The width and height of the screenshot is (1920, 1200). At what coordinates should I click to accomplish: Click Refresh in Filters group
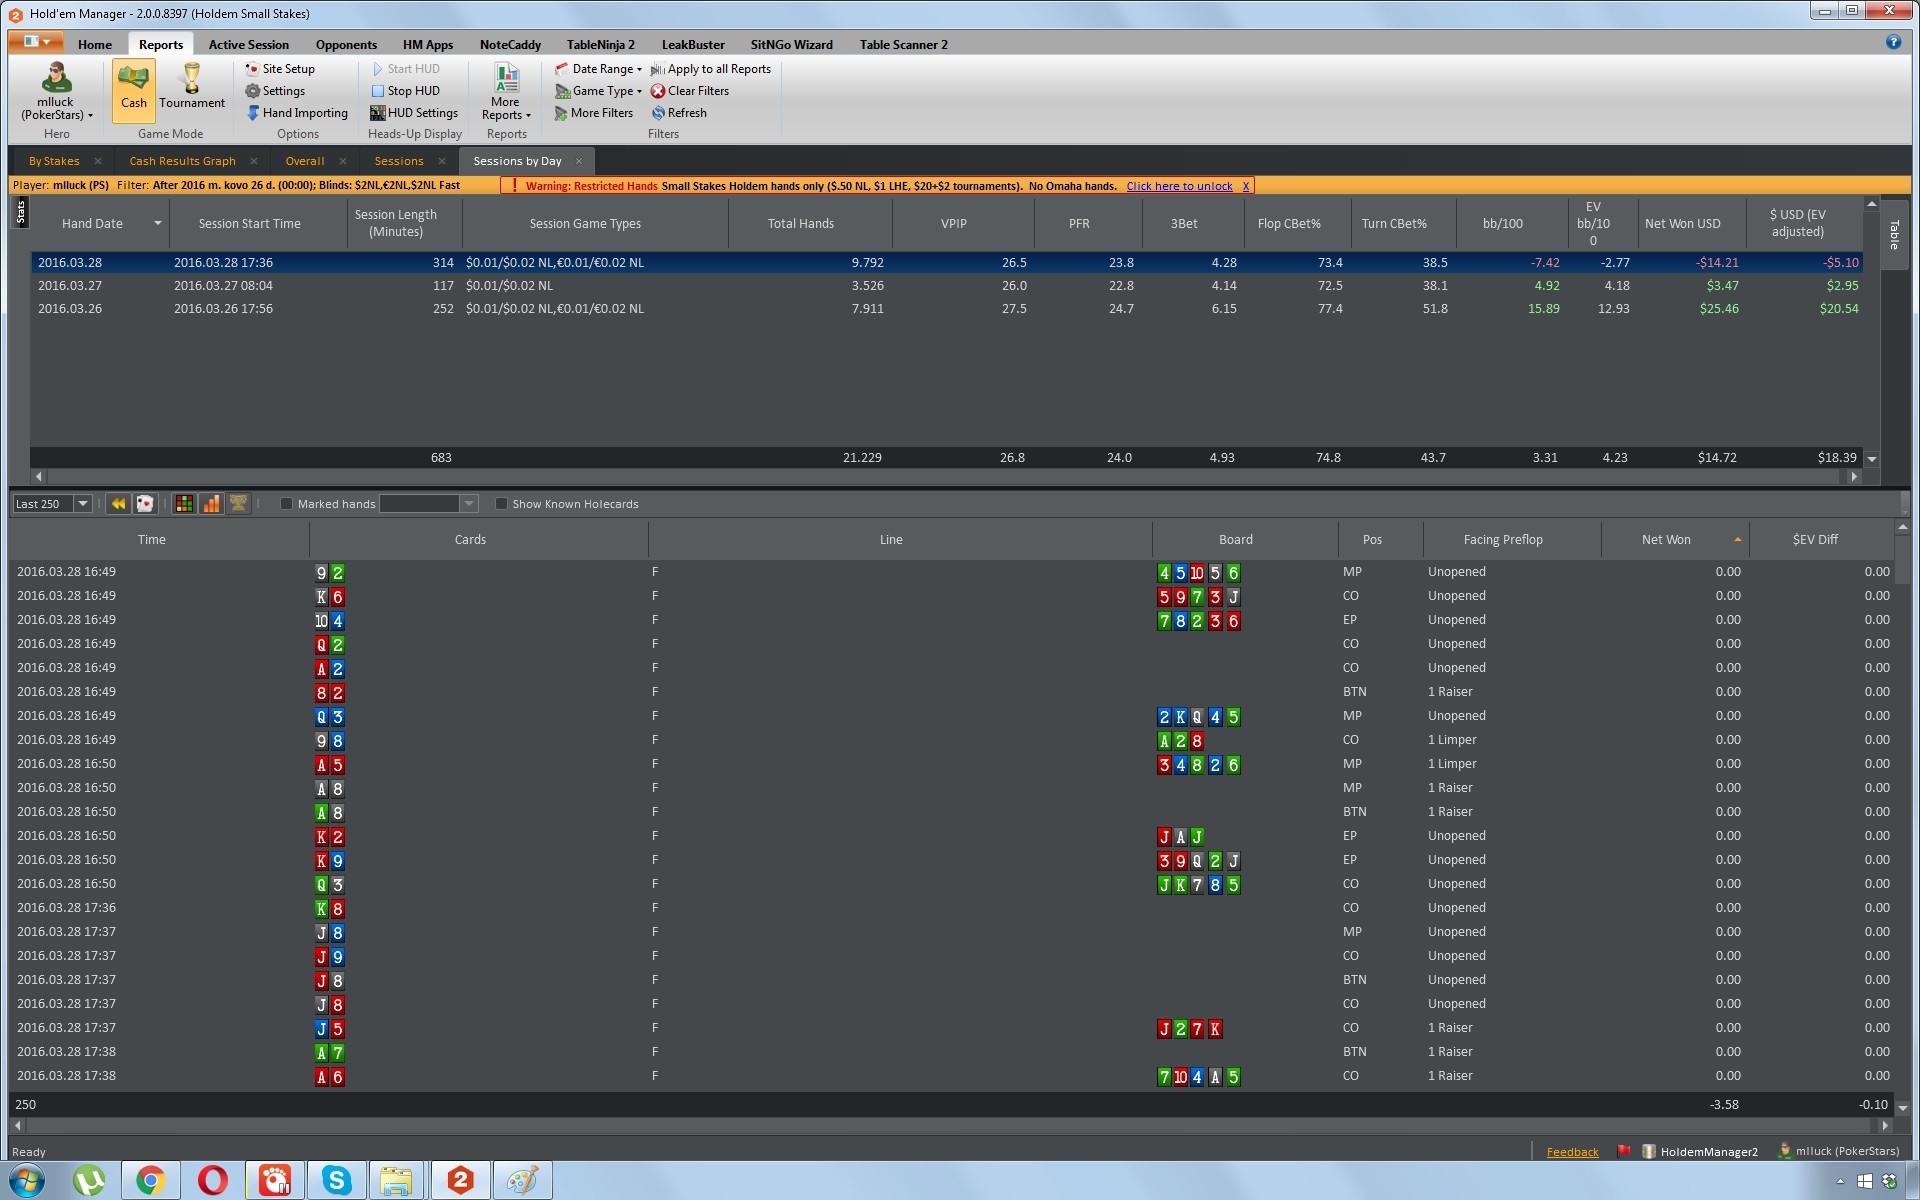click(x=679, y=113)
